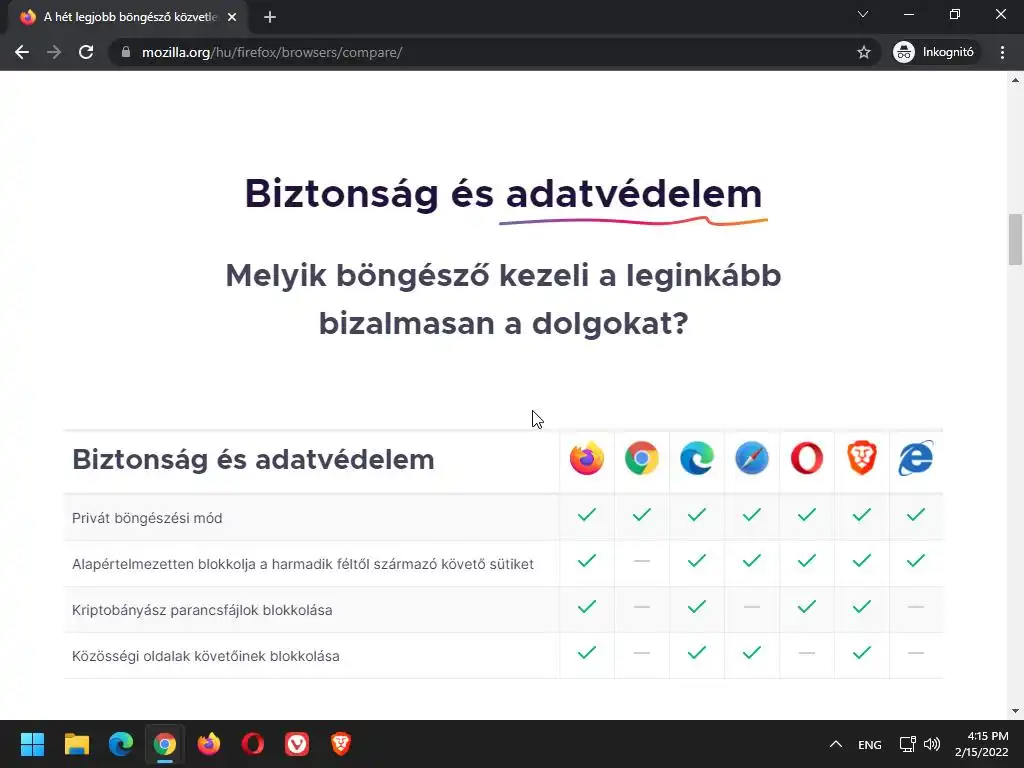Click the Firefox logo in table header
Screen dimensions: 1024x768
(586, 458)
